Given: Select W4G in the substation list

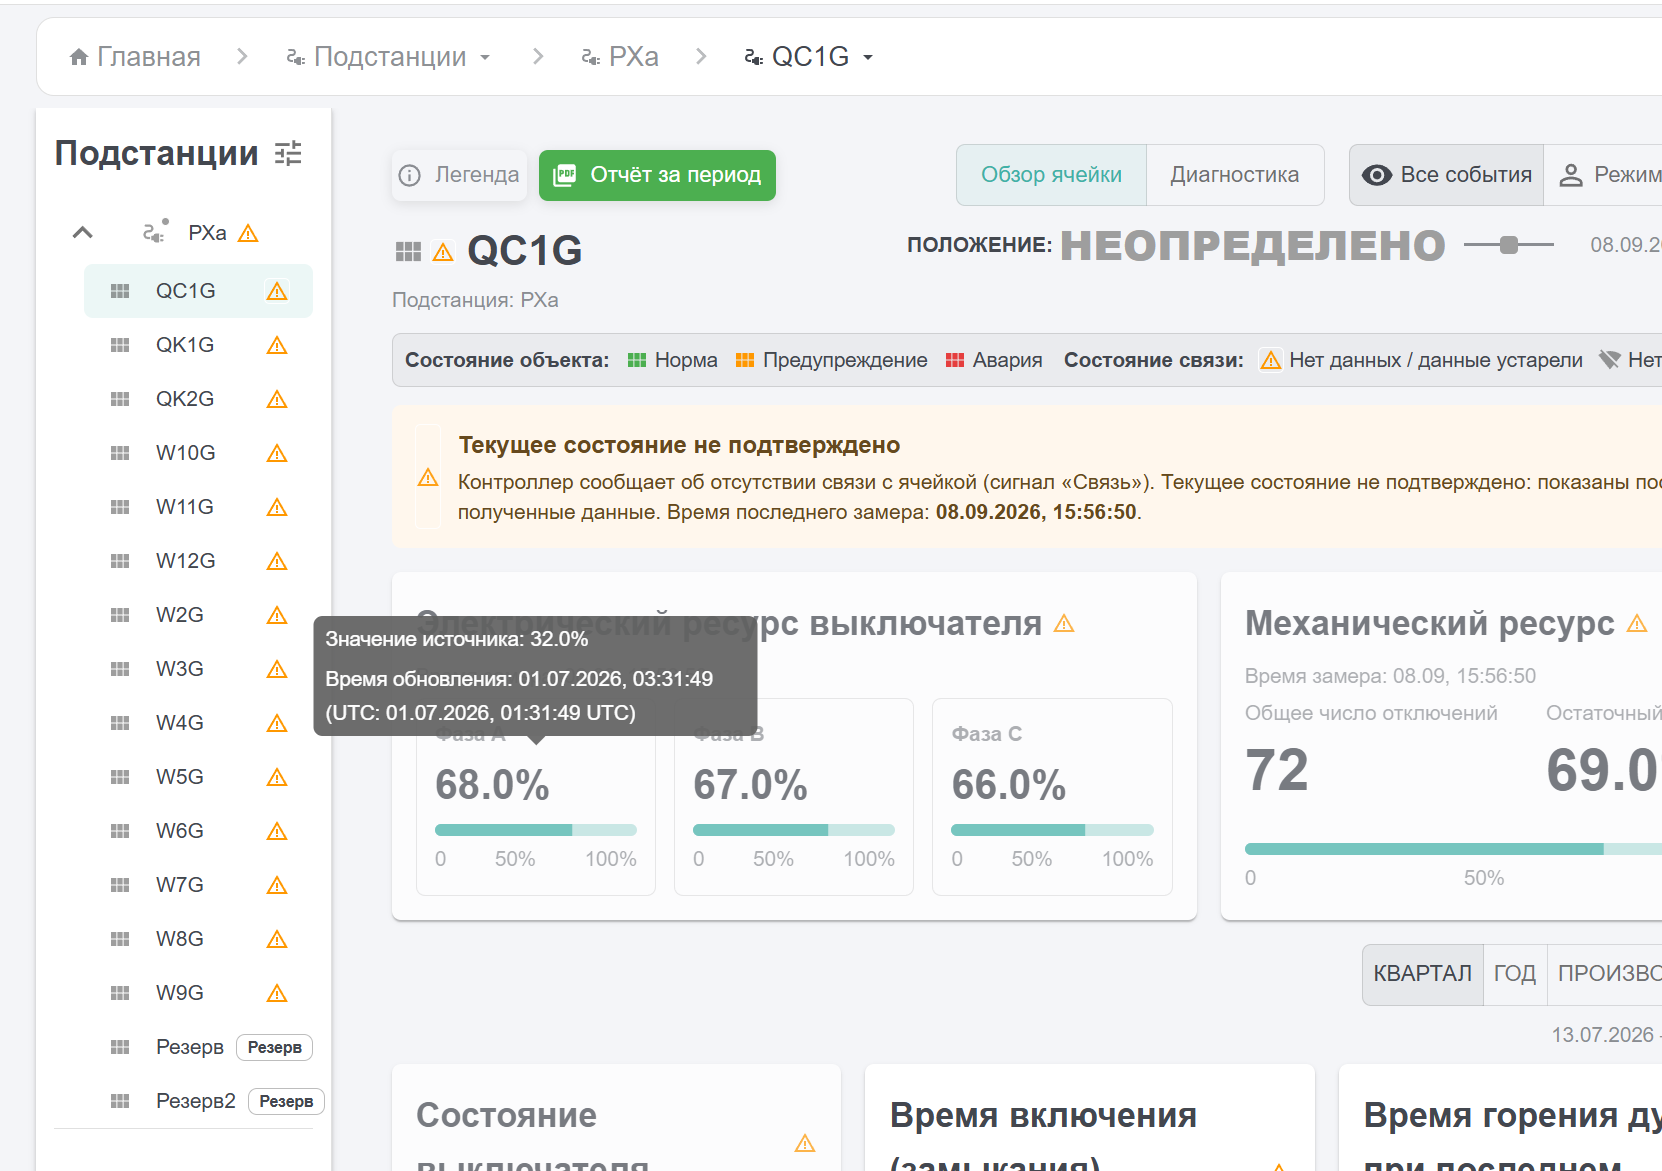Looking at the screenshot, I should click(x=198, y=723).
